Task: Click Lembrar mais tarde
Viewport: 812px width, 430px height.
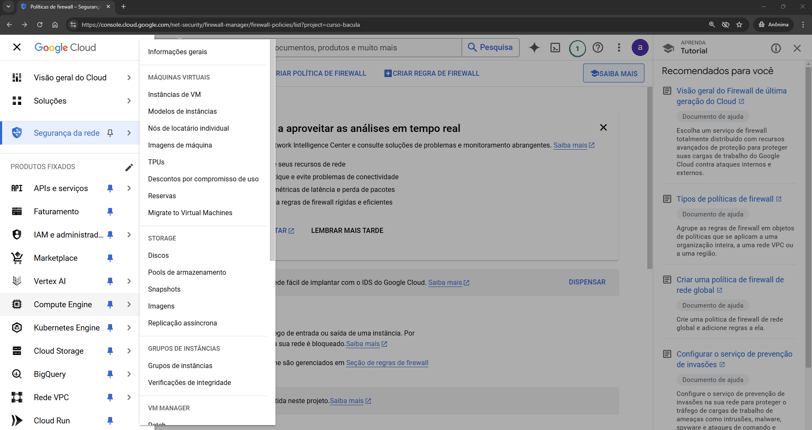Action: (347, 231)
